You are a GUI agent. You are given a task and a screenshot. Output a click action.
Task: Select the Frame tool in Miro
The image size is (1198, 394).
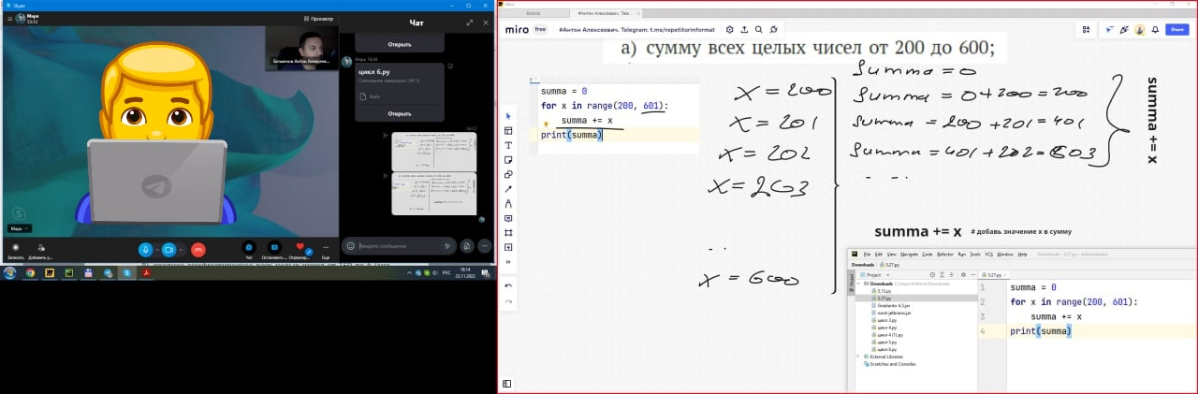tap(509, 232)
